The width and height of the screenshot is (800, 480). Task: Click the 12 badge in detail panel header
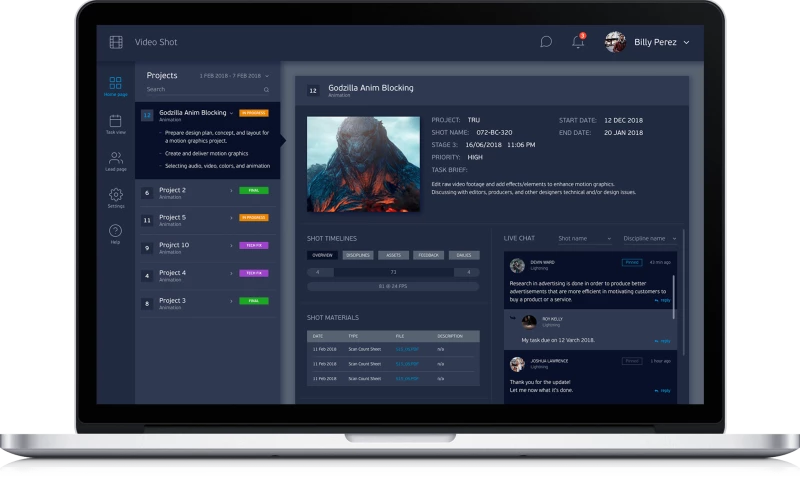[x=313, y=91]
